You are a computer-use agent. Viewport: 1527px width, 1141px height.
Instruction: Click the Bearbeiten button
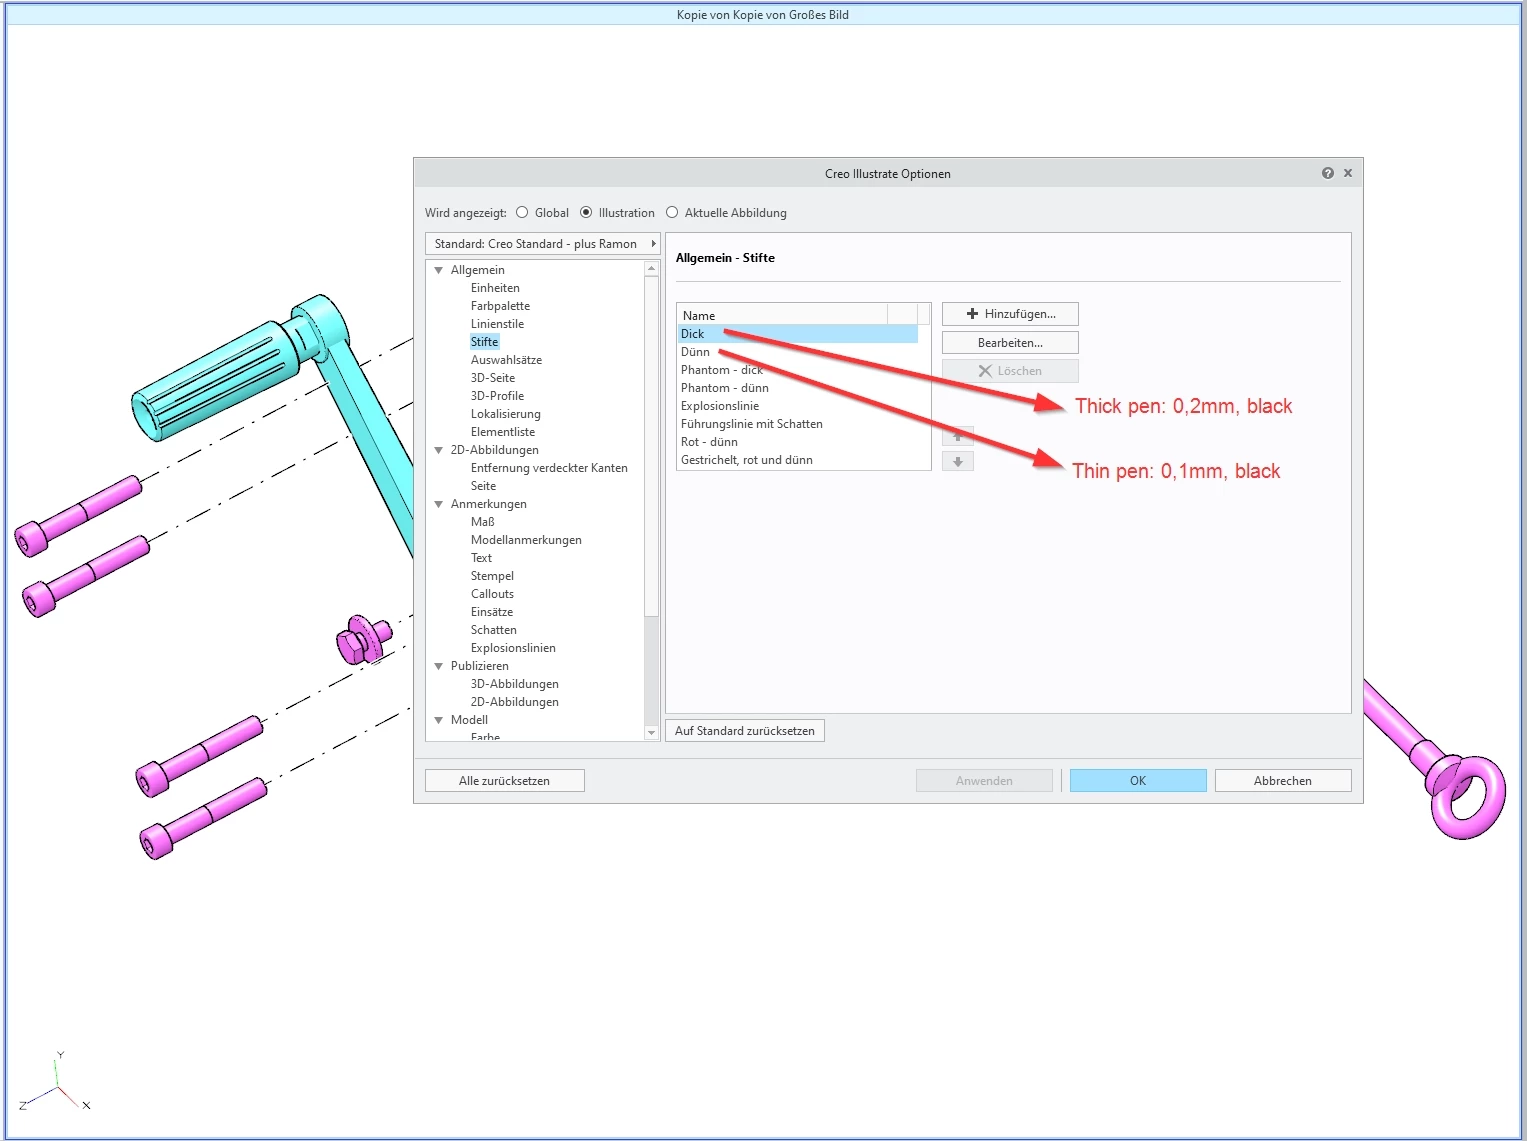[1010, 343]
